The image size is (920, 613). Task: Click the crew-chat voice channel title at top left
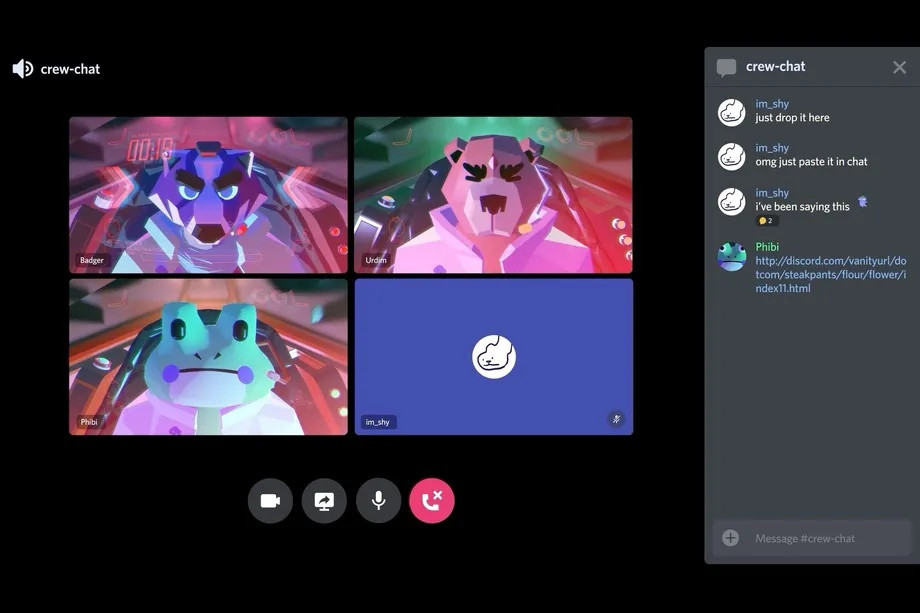click(70, 69)
